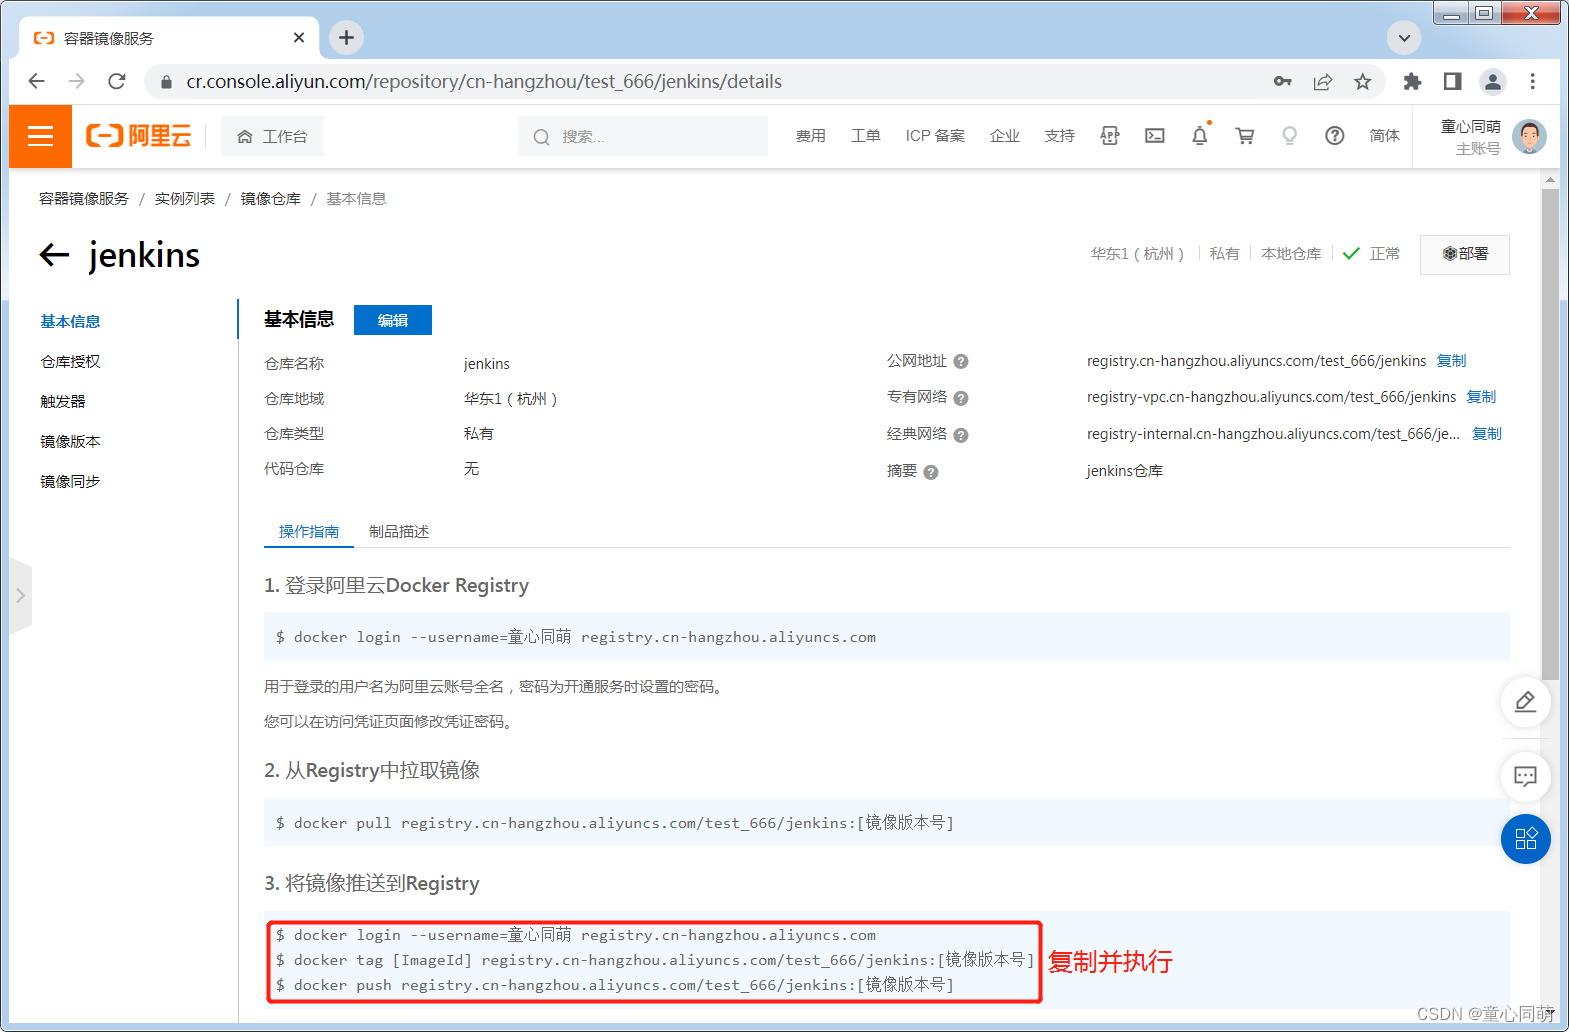
Task: Open the App download icon in the header
Action: 1110,136
